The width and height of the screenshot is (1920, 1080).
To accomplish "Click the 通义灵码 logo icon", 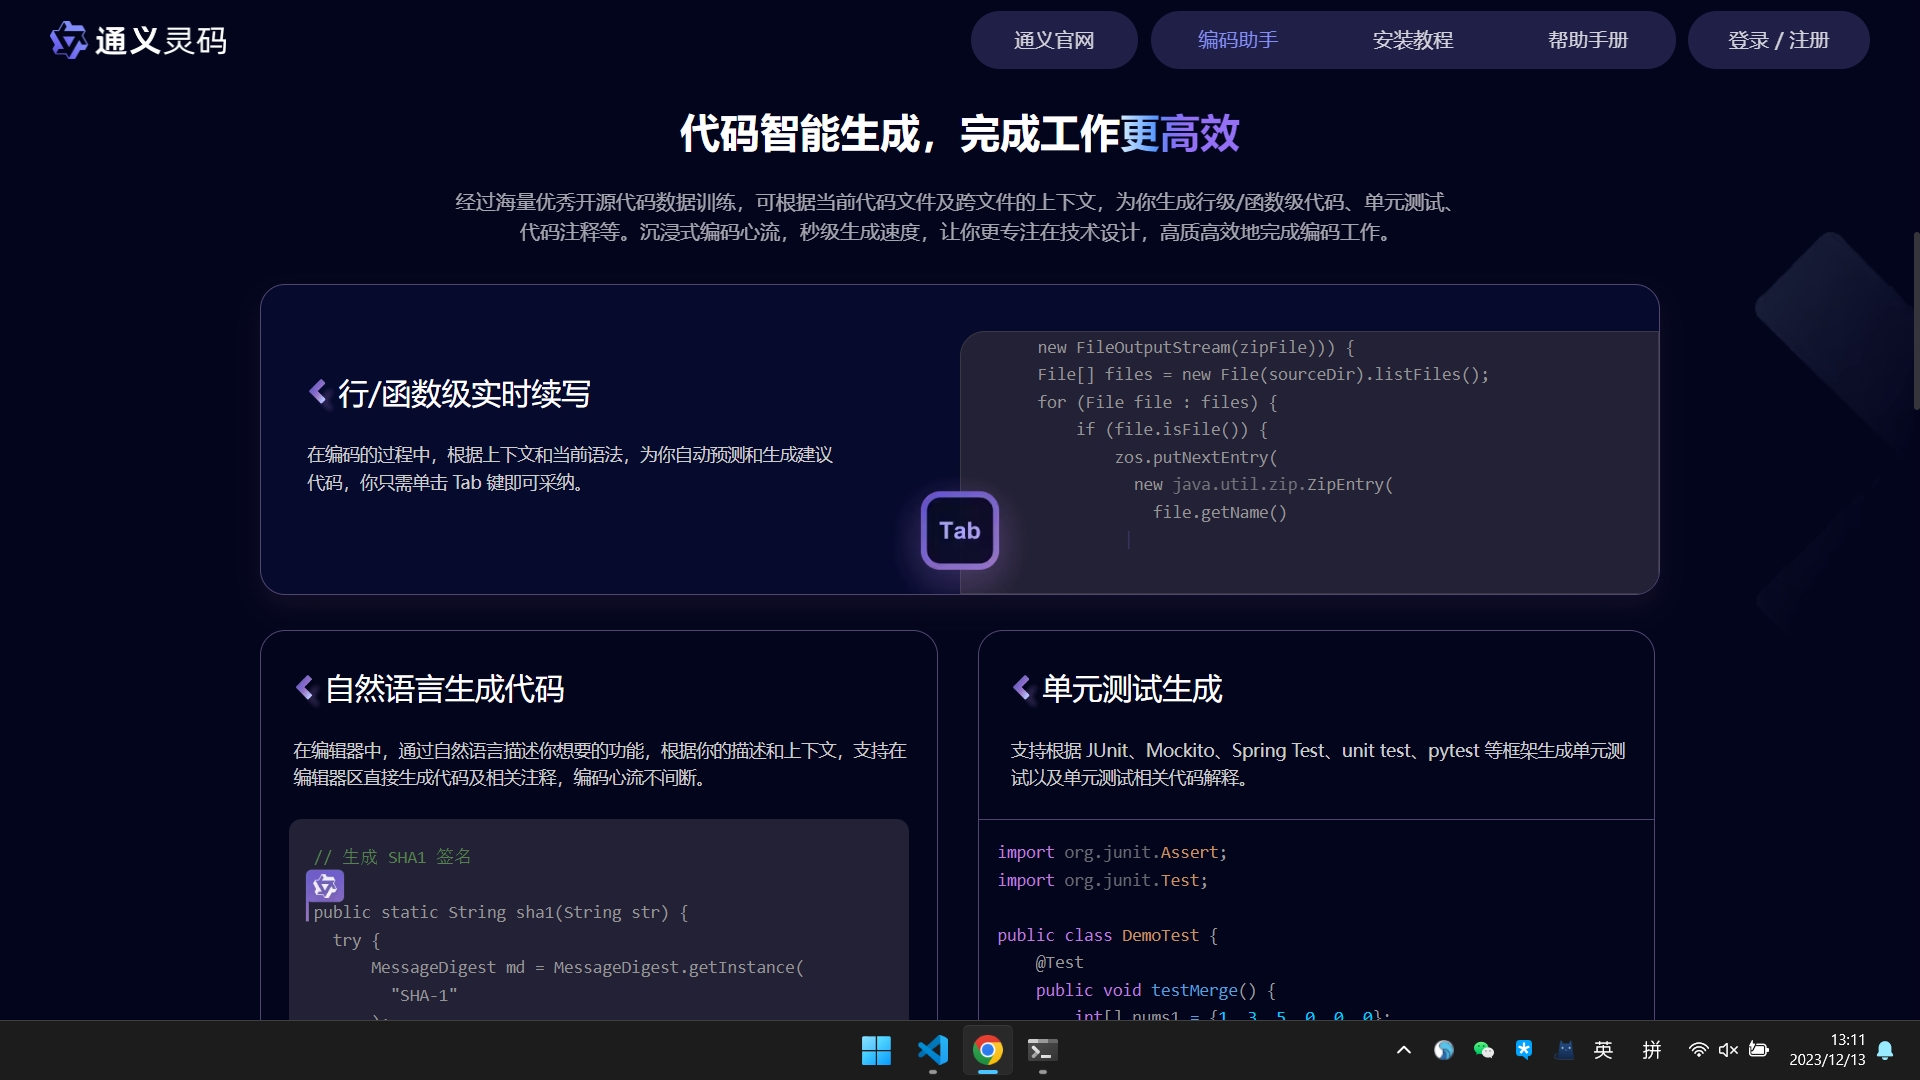I will [x=69, y=40].
